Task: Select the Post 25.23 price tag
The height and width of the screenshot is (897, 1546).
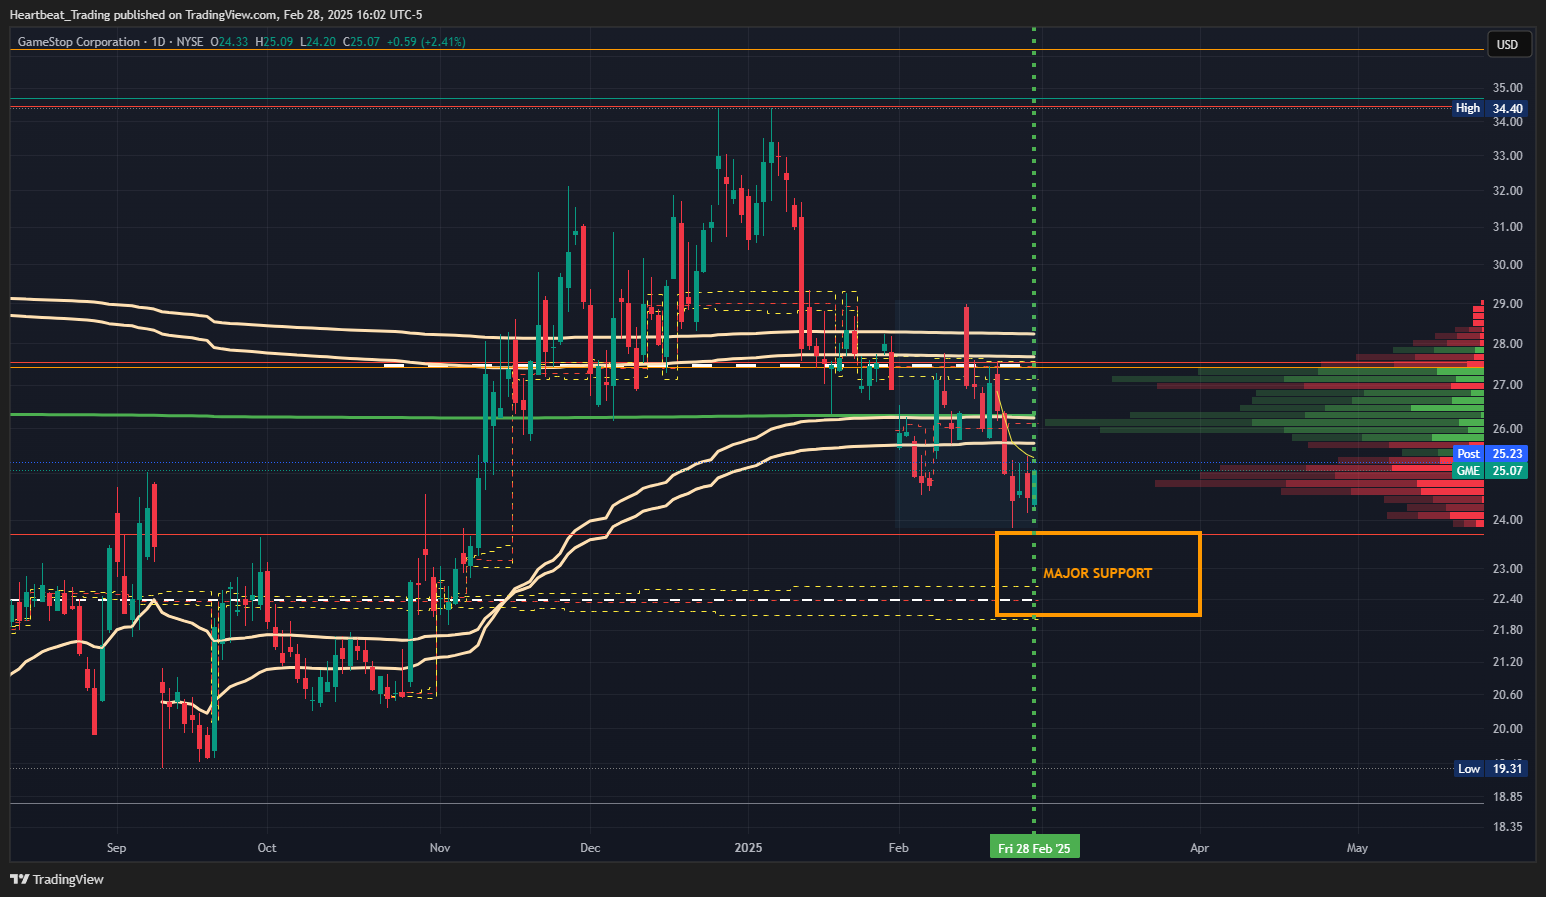Action: [1489, 454]
